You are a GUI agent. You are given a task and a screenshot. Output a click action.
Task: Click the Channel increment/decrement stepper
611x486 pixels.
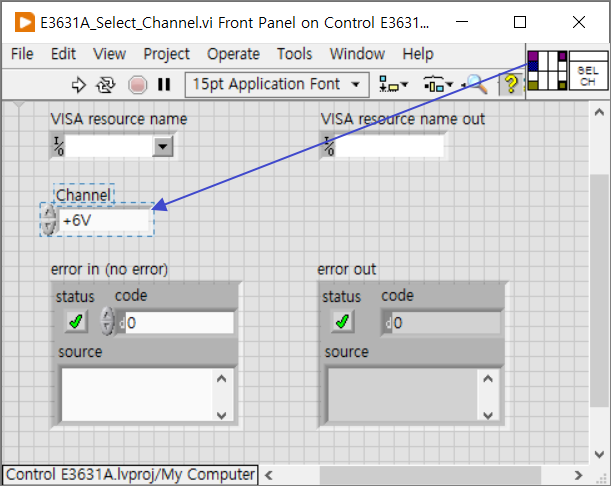[49, 220]
